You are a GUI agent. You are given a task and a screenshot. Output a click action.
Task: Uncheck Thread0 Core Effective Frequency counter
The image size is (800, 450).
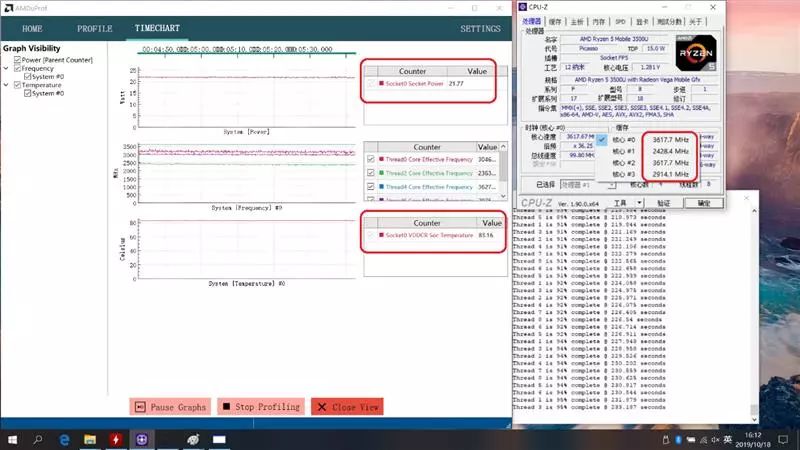coord(371,159)
